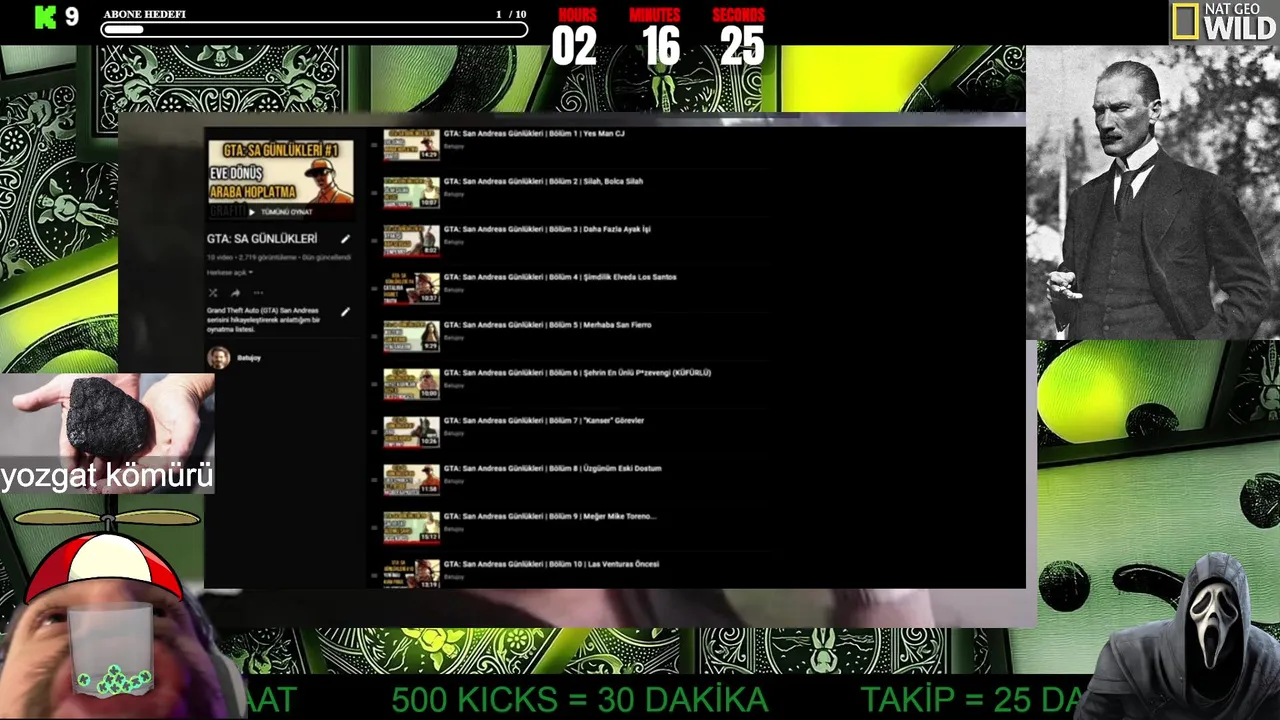
Task: Click the ABONE HEDEFİ progress bar
Action: [314, 30]
